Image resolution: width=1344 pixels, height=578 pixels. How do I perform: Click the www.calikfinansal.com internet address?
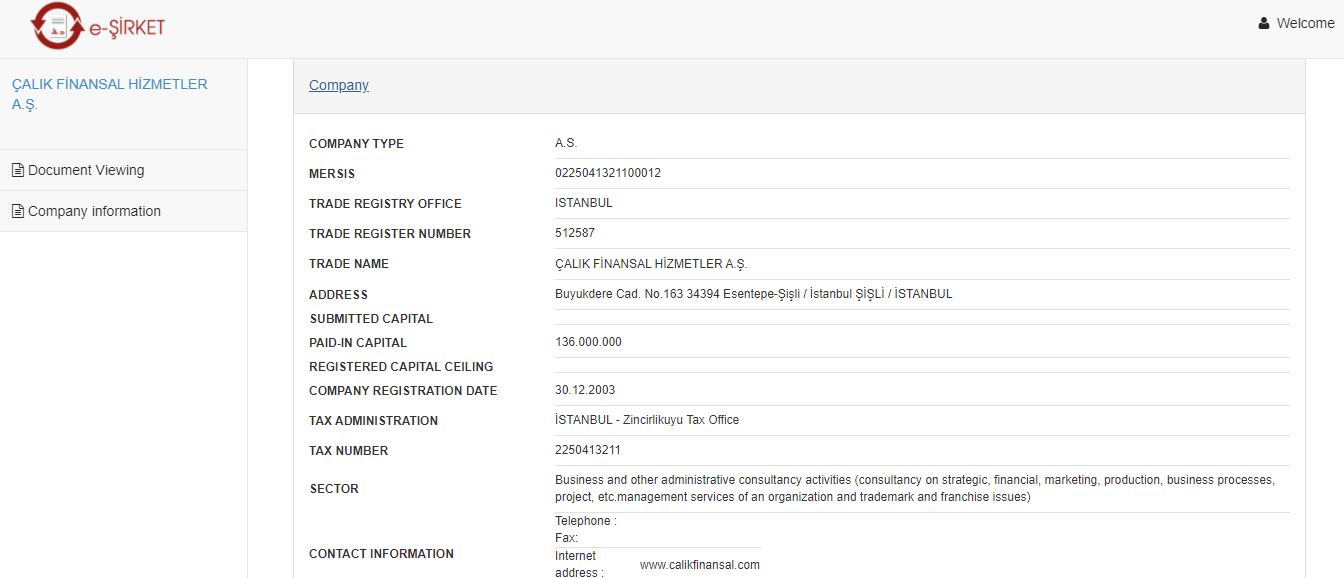[699, 565]
